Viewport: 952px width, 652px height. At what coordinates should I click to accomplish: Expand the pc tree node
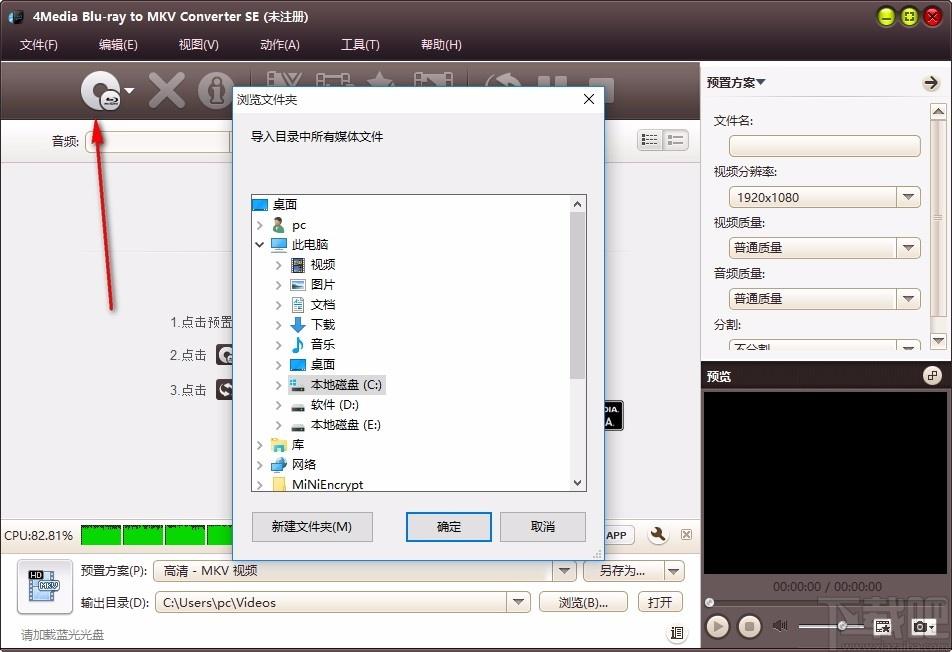coord(260,225)
